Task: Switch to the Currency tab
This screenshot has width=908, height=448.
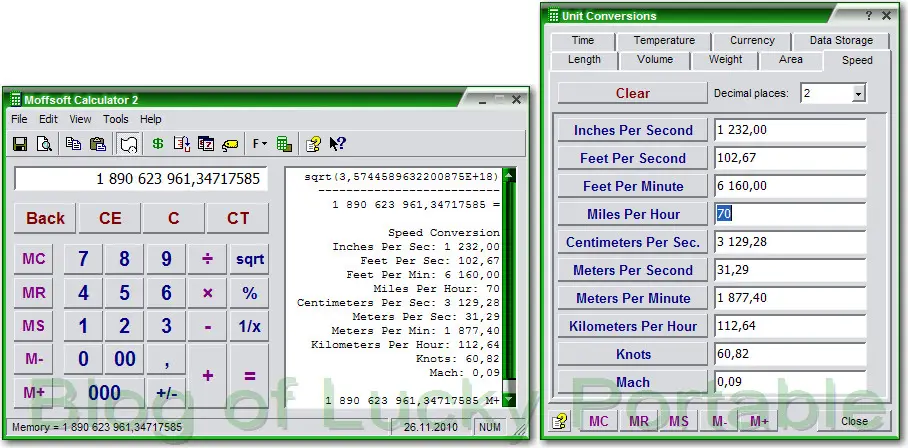Action: (752, 41)
